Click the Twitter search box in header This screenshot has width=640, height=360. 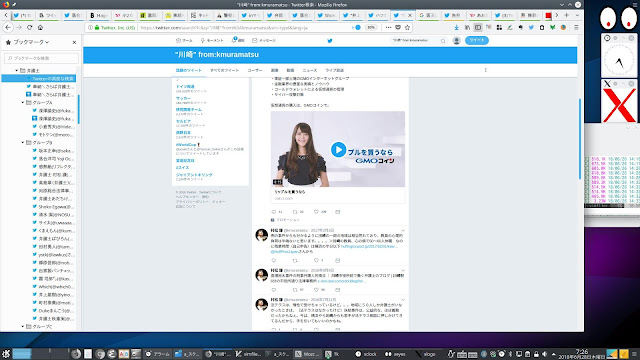[x=418, y=40]
